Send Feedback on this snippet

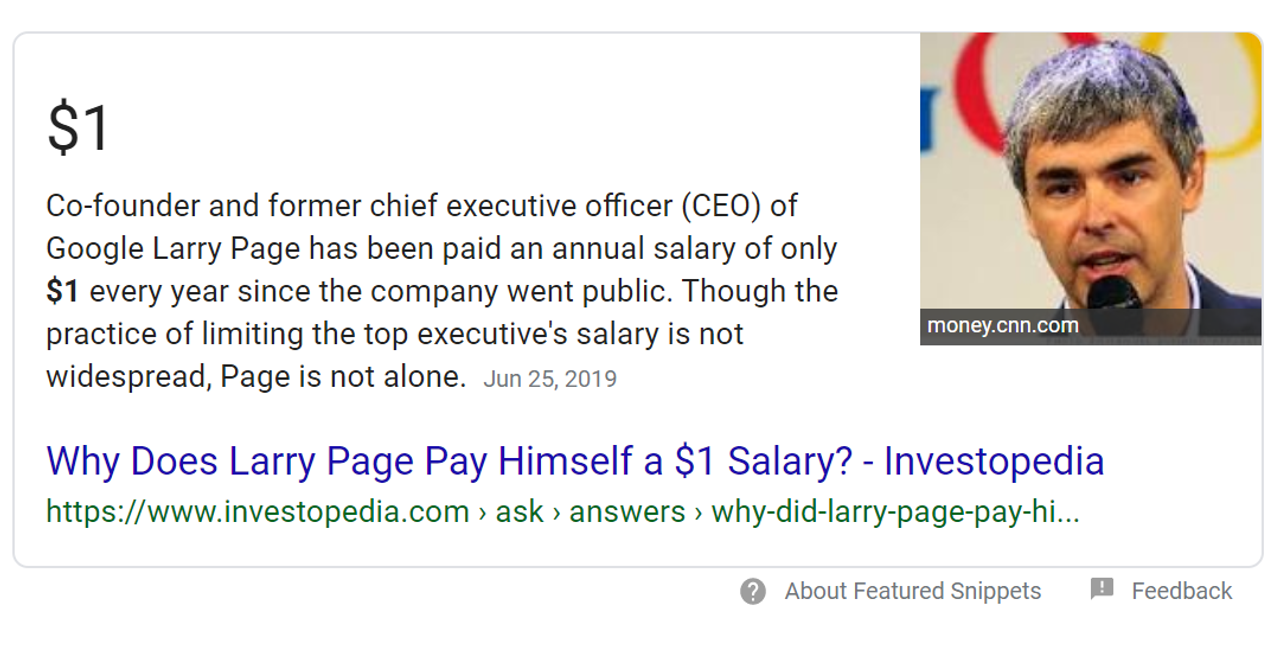pos(1180,589)
